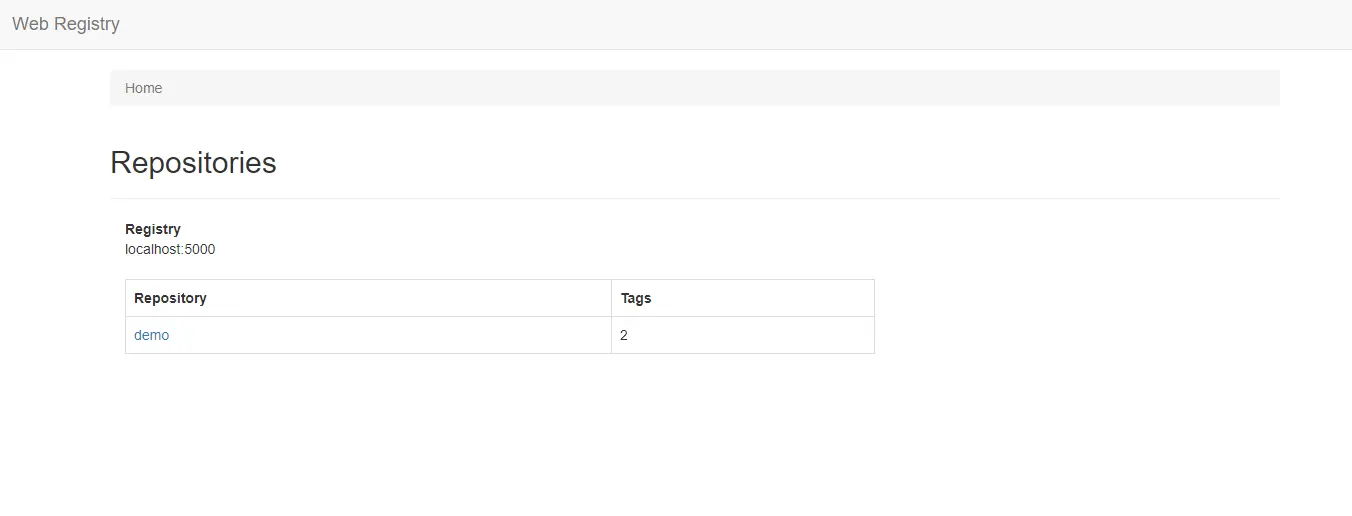Image resolution: width=1352 pixels, height=516 pixels.
Task: Open the demo repository
Action: pyautogui.click(x=151, y=335)
